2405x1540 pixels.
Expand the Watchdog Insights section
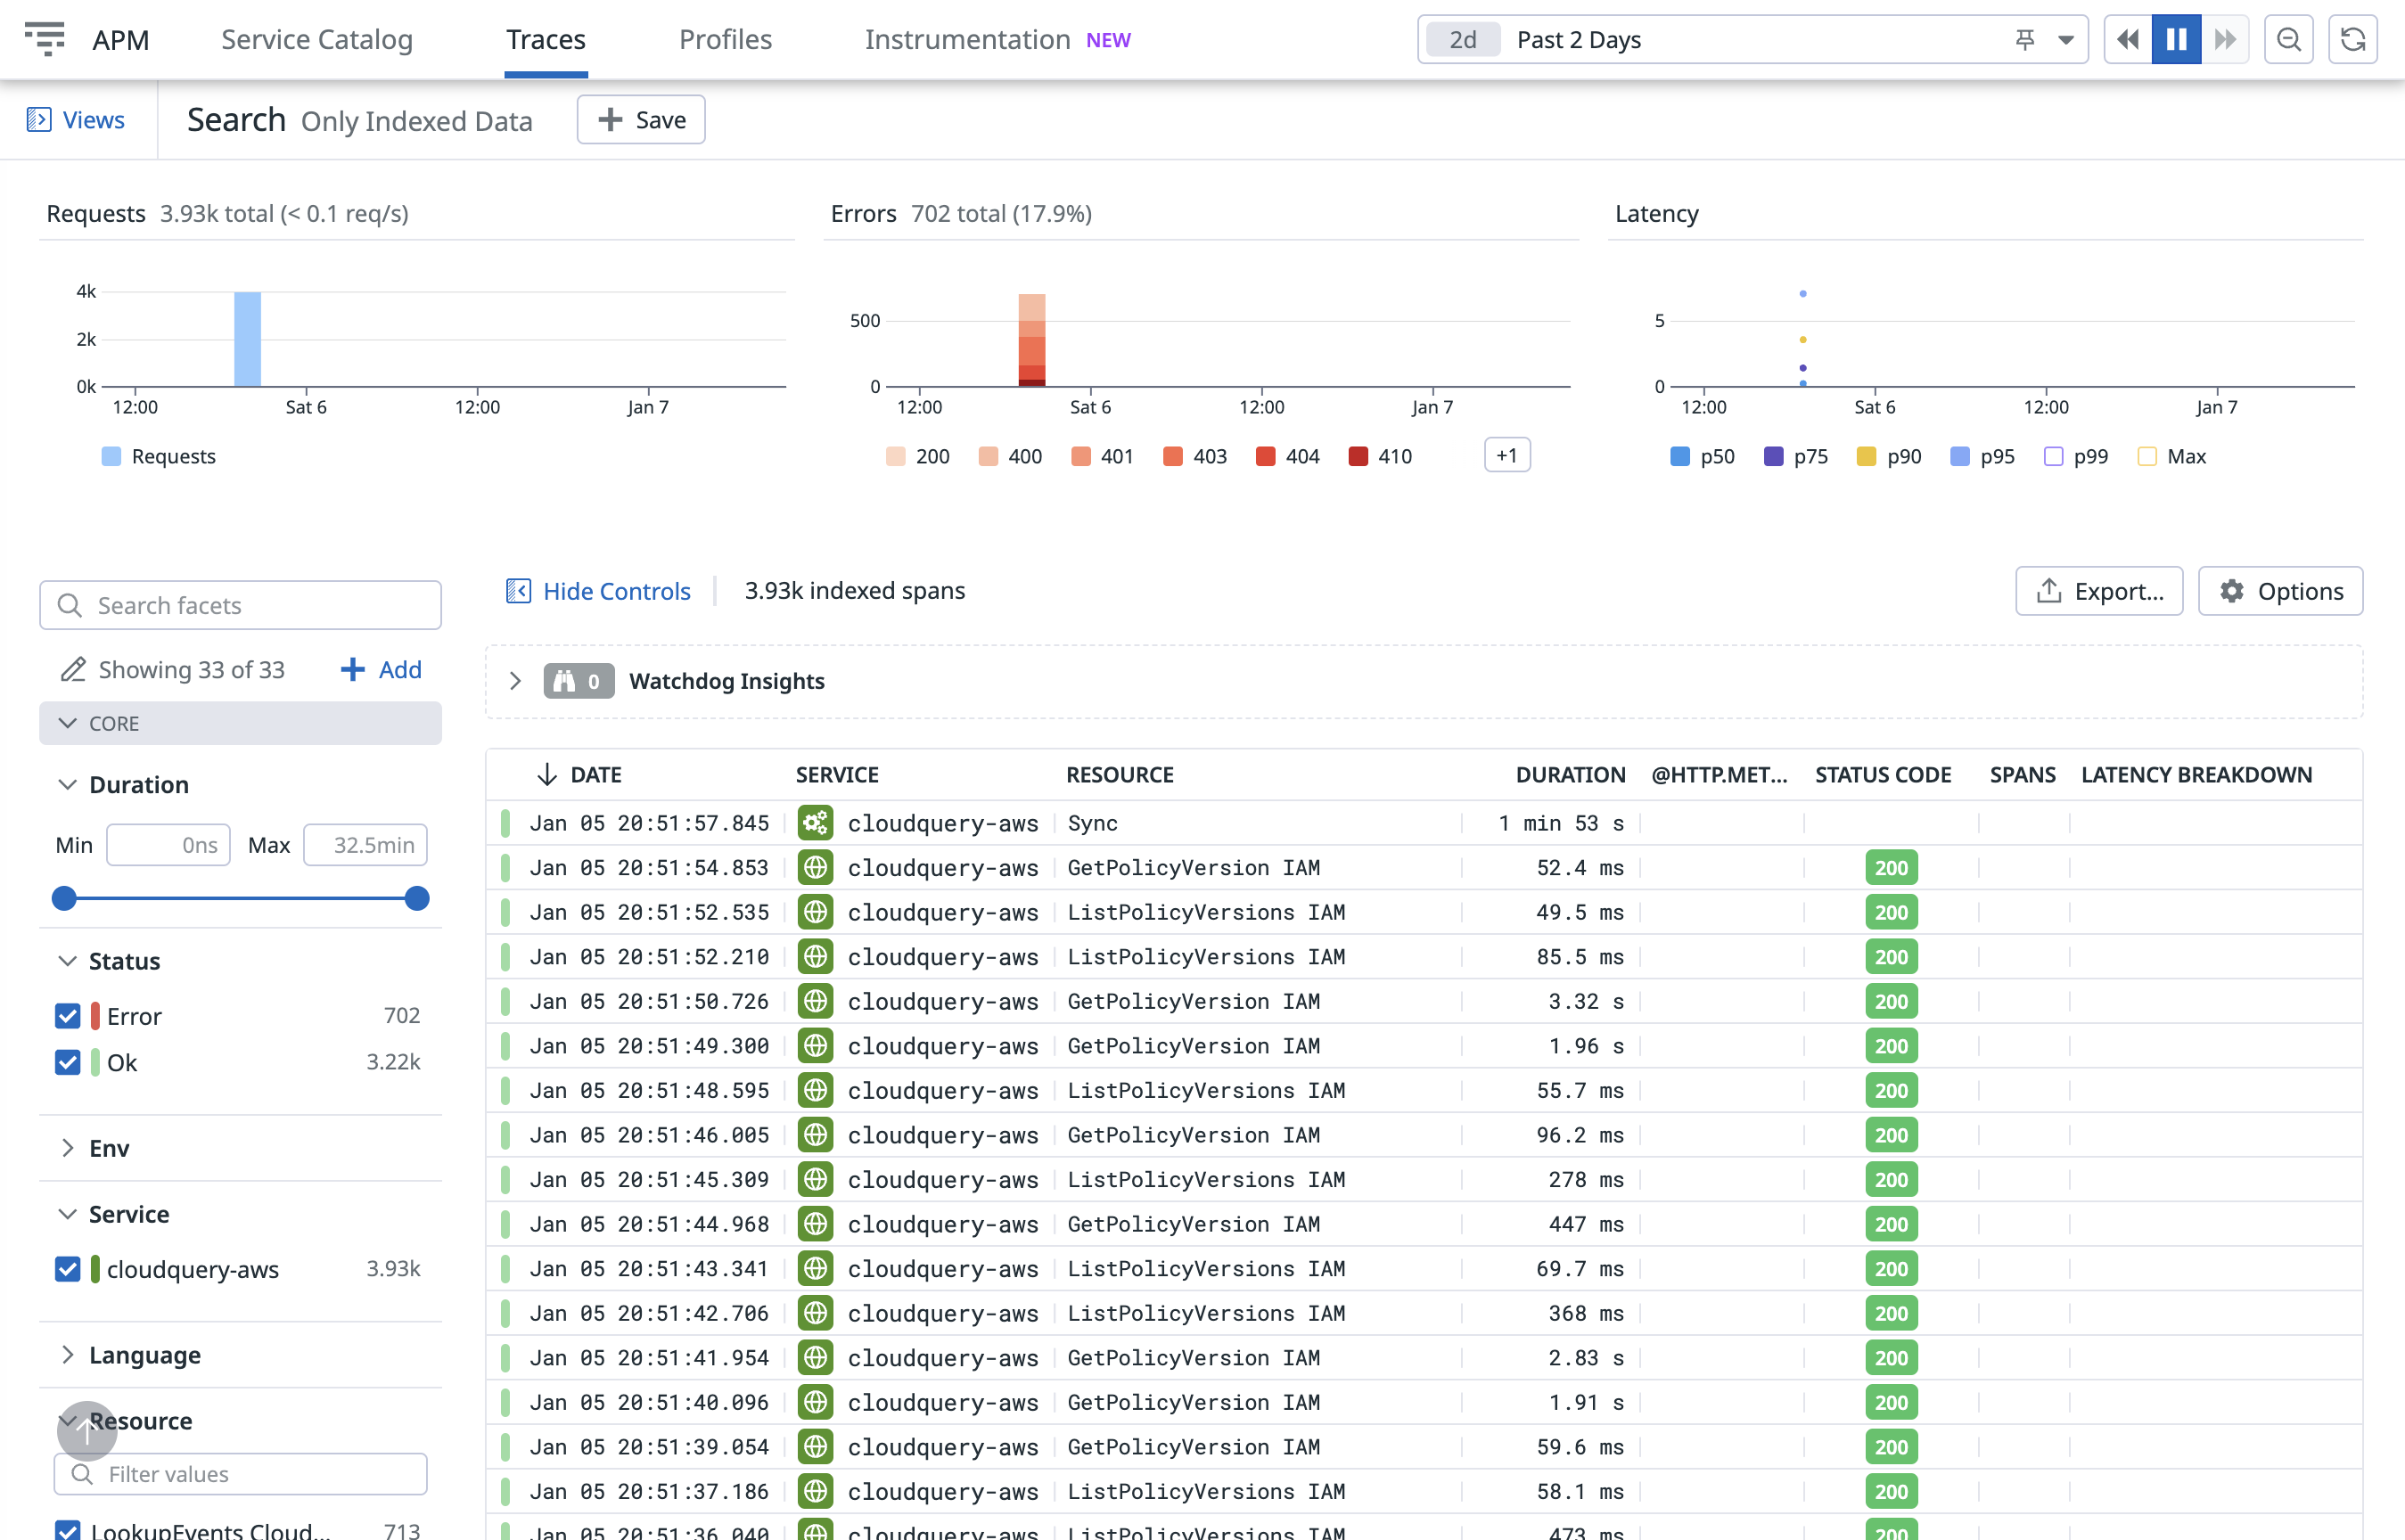click(x=515, y=681)
